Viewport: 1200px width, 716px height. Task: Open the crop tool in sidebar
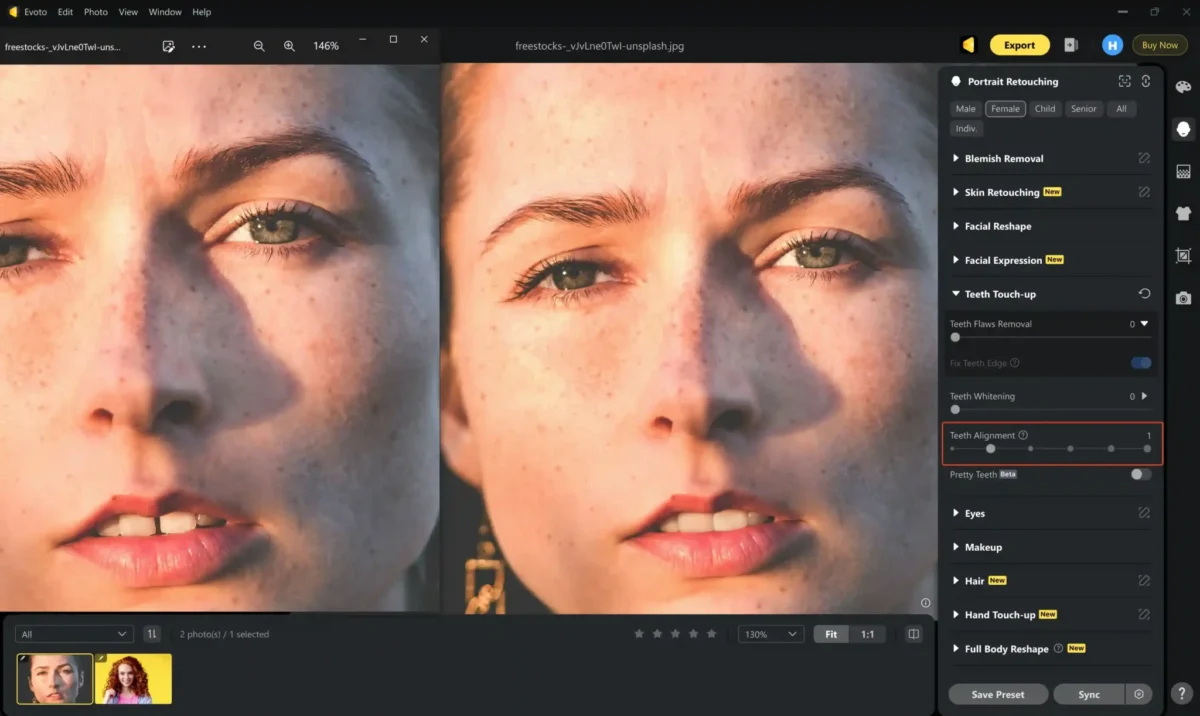[x=1183, y=256]
